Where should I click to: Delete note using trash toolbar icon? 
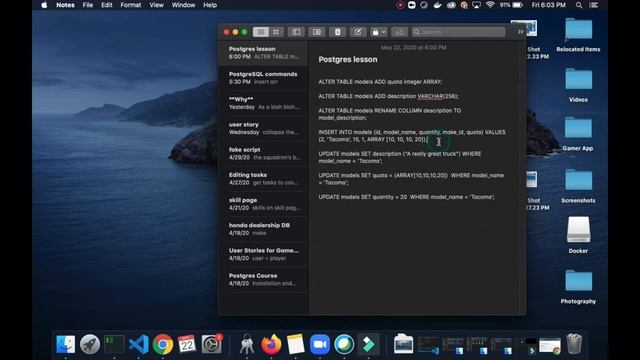point(338,32)
